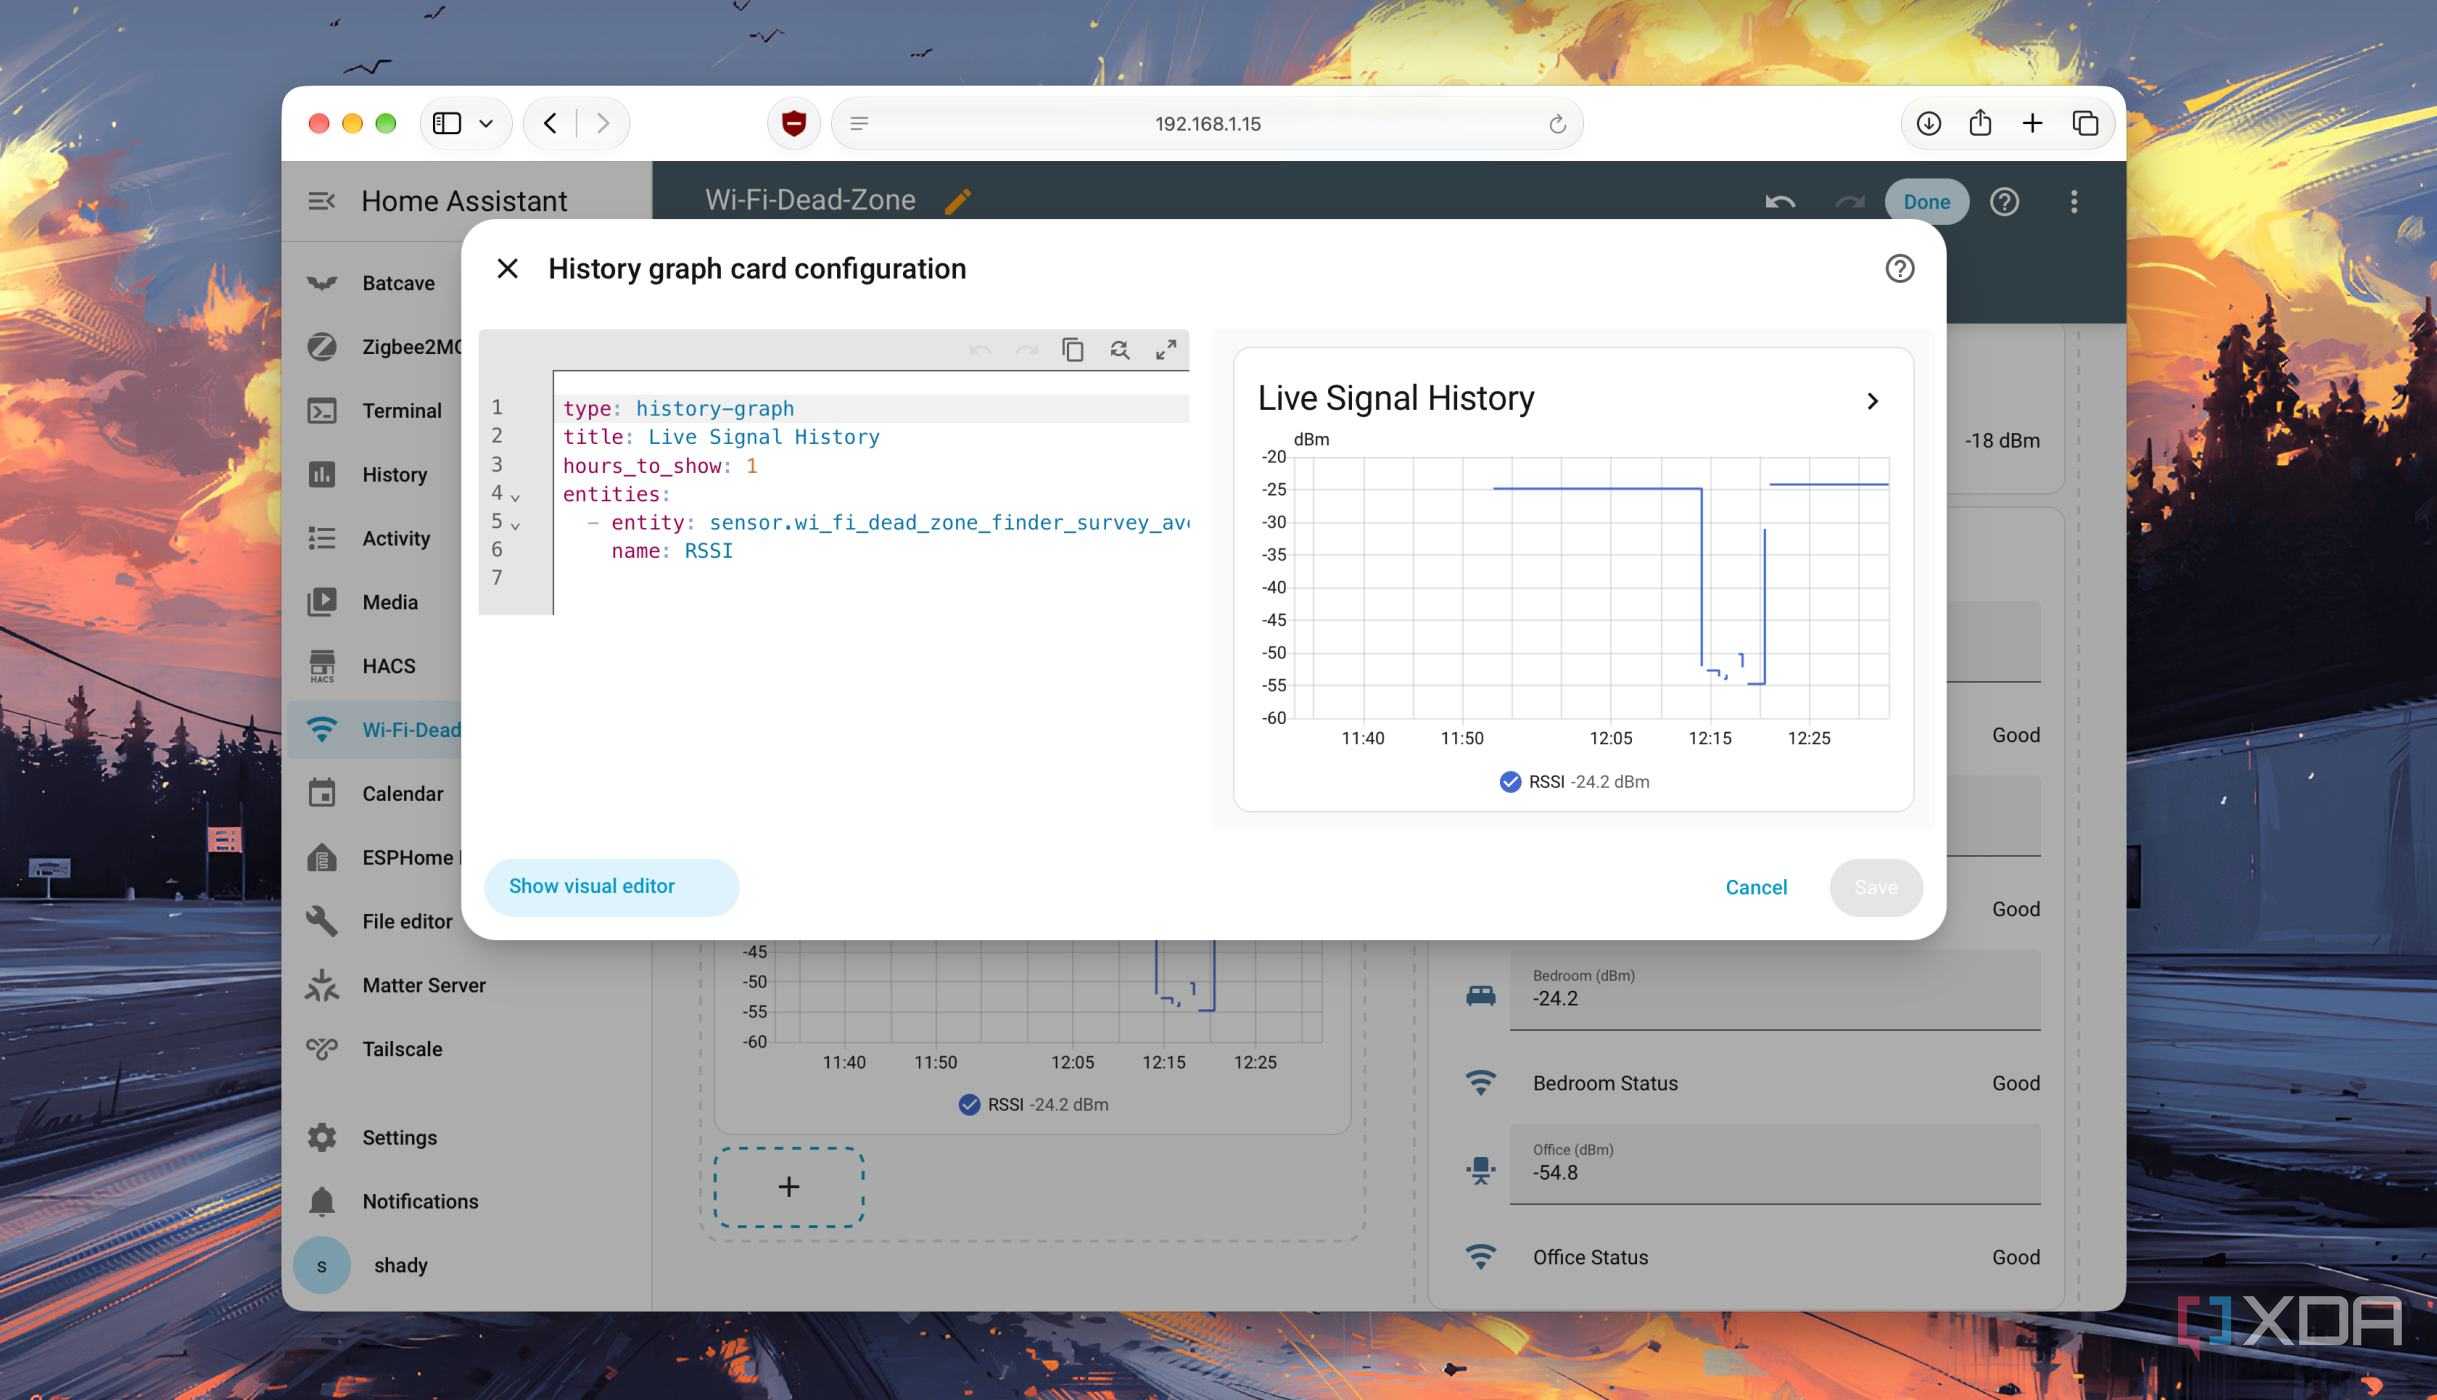The width and height of the screenshot is (2437, 1400).
Task: Toggle RSSI legend checkbox in background card
Action: (969, 1104)
